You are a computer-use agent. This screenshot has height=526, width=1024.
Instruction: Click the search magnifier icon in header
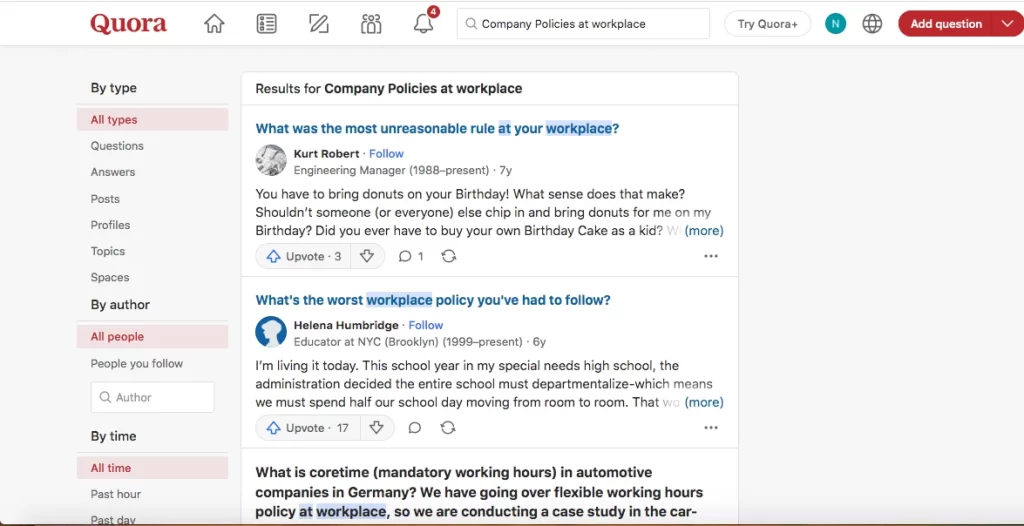pyautogui.click(x=471, y=24)
